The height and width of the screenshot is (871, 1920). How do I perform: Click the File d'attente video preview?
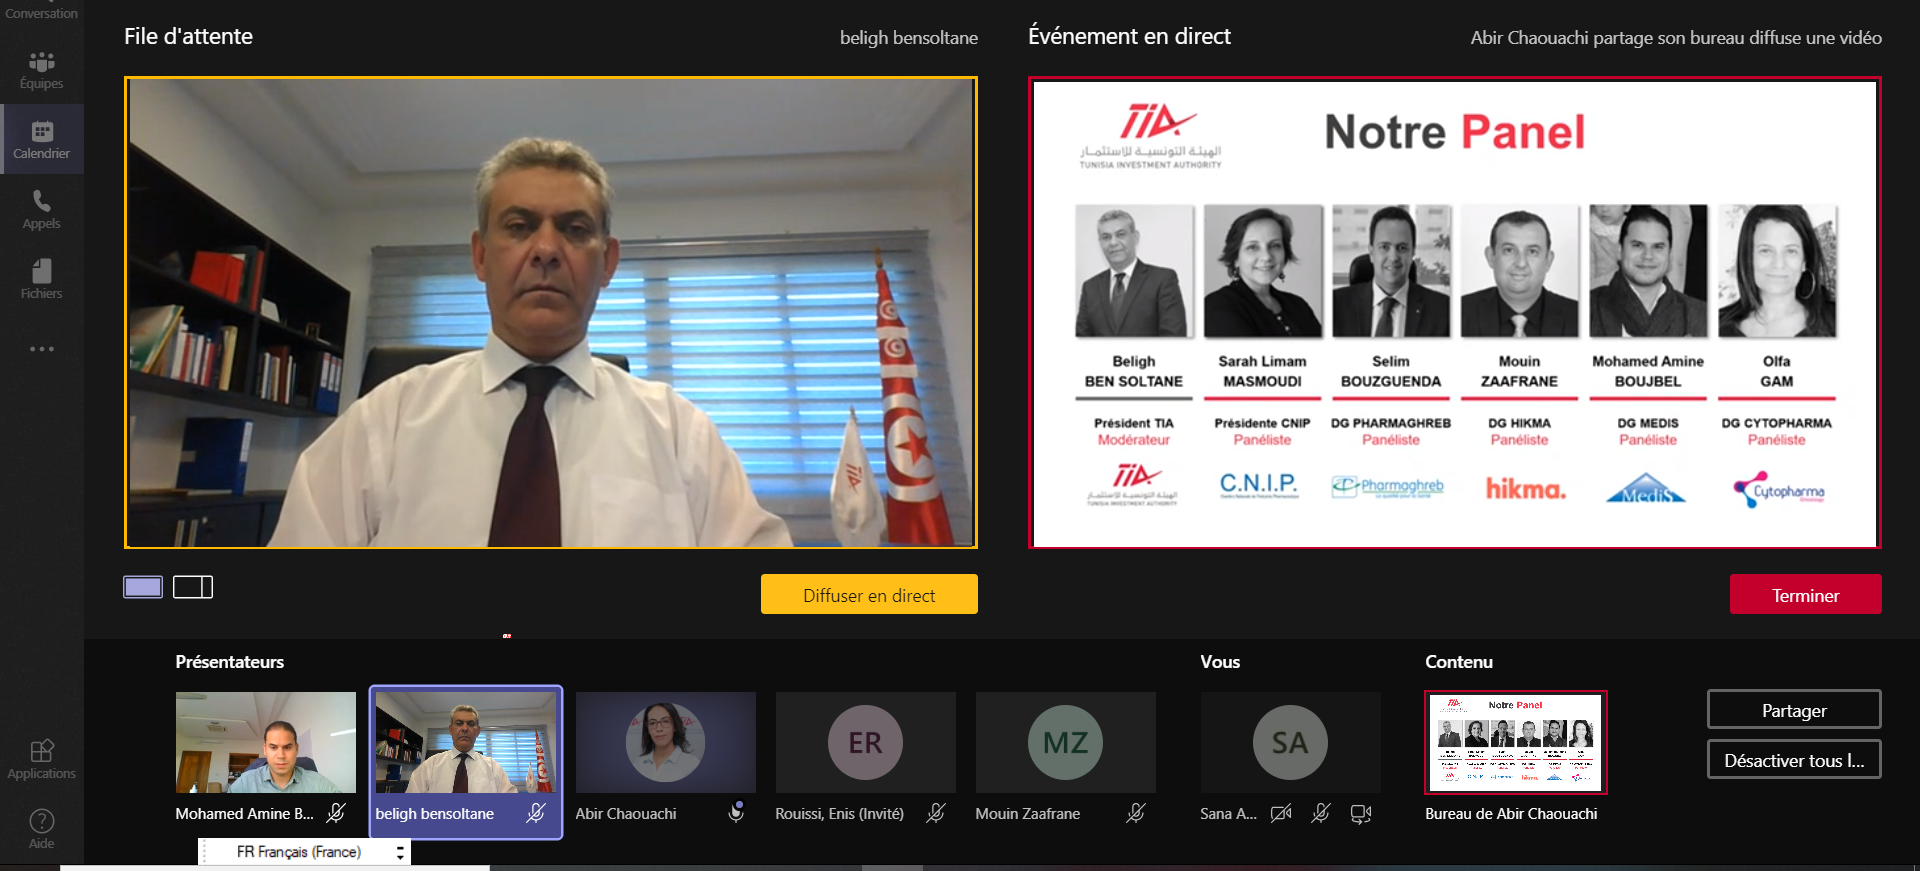[x=551, y=313]
